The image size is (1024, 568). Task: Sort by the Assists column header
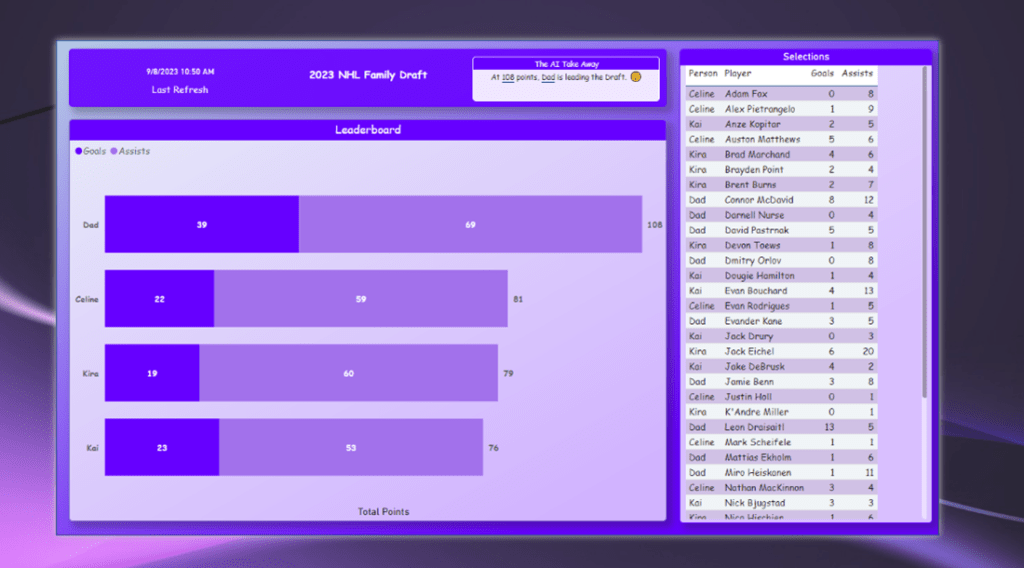857,74
